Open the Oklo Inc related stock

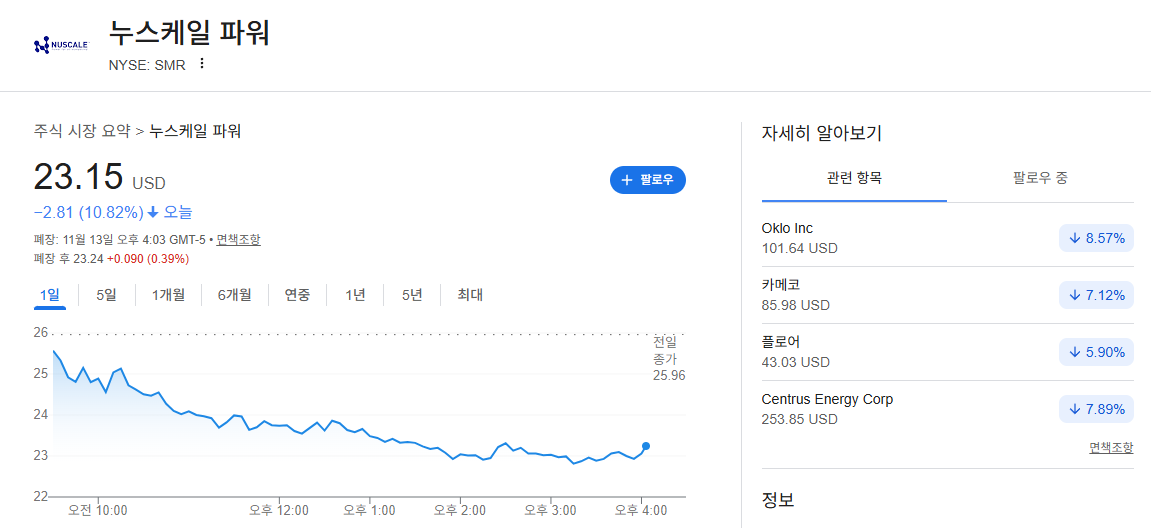948,238
